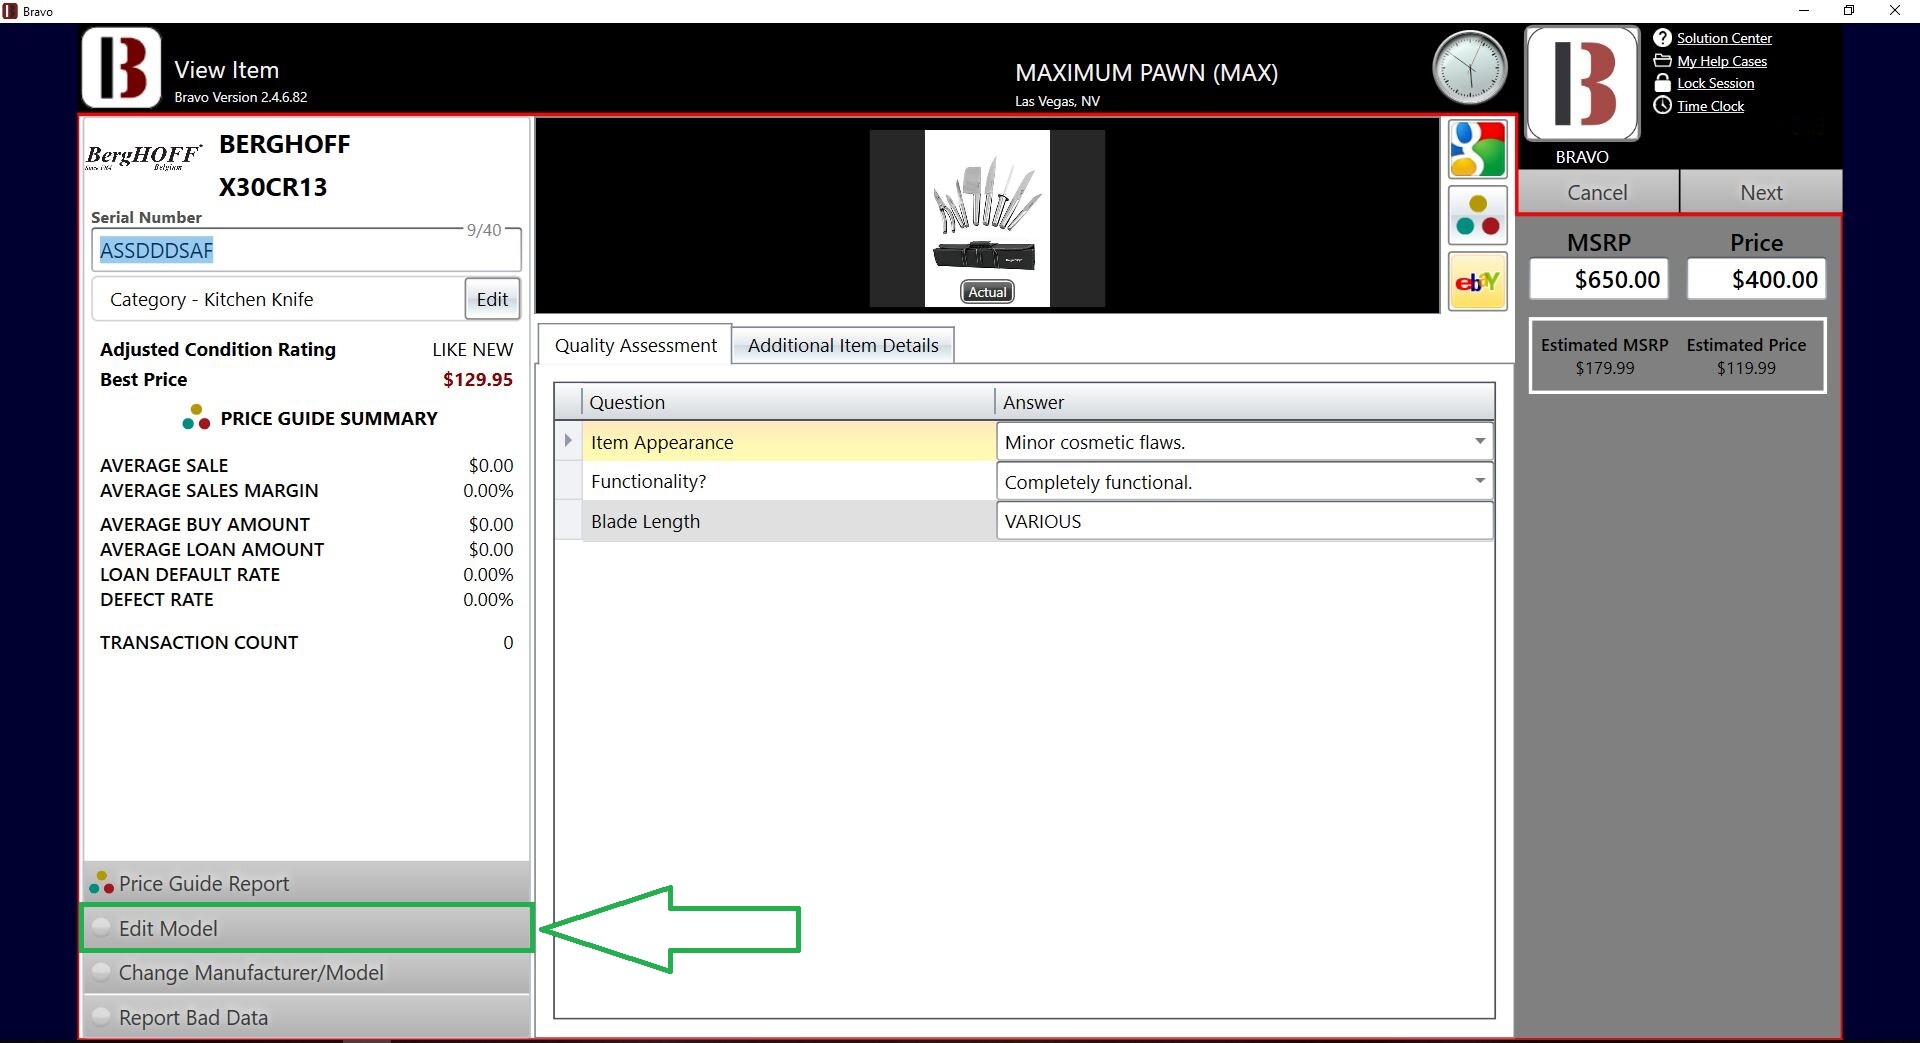Expand the Item Appearance row arrow
The height and width of the screenshot is (1043, 1920).
(568, 441)
